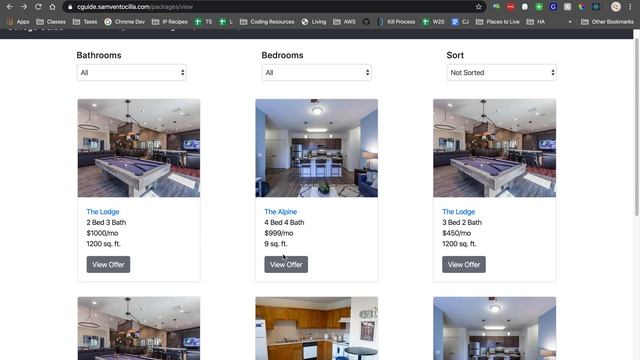Open the IP Recipes bookmark folder

(x=169, y=22)
